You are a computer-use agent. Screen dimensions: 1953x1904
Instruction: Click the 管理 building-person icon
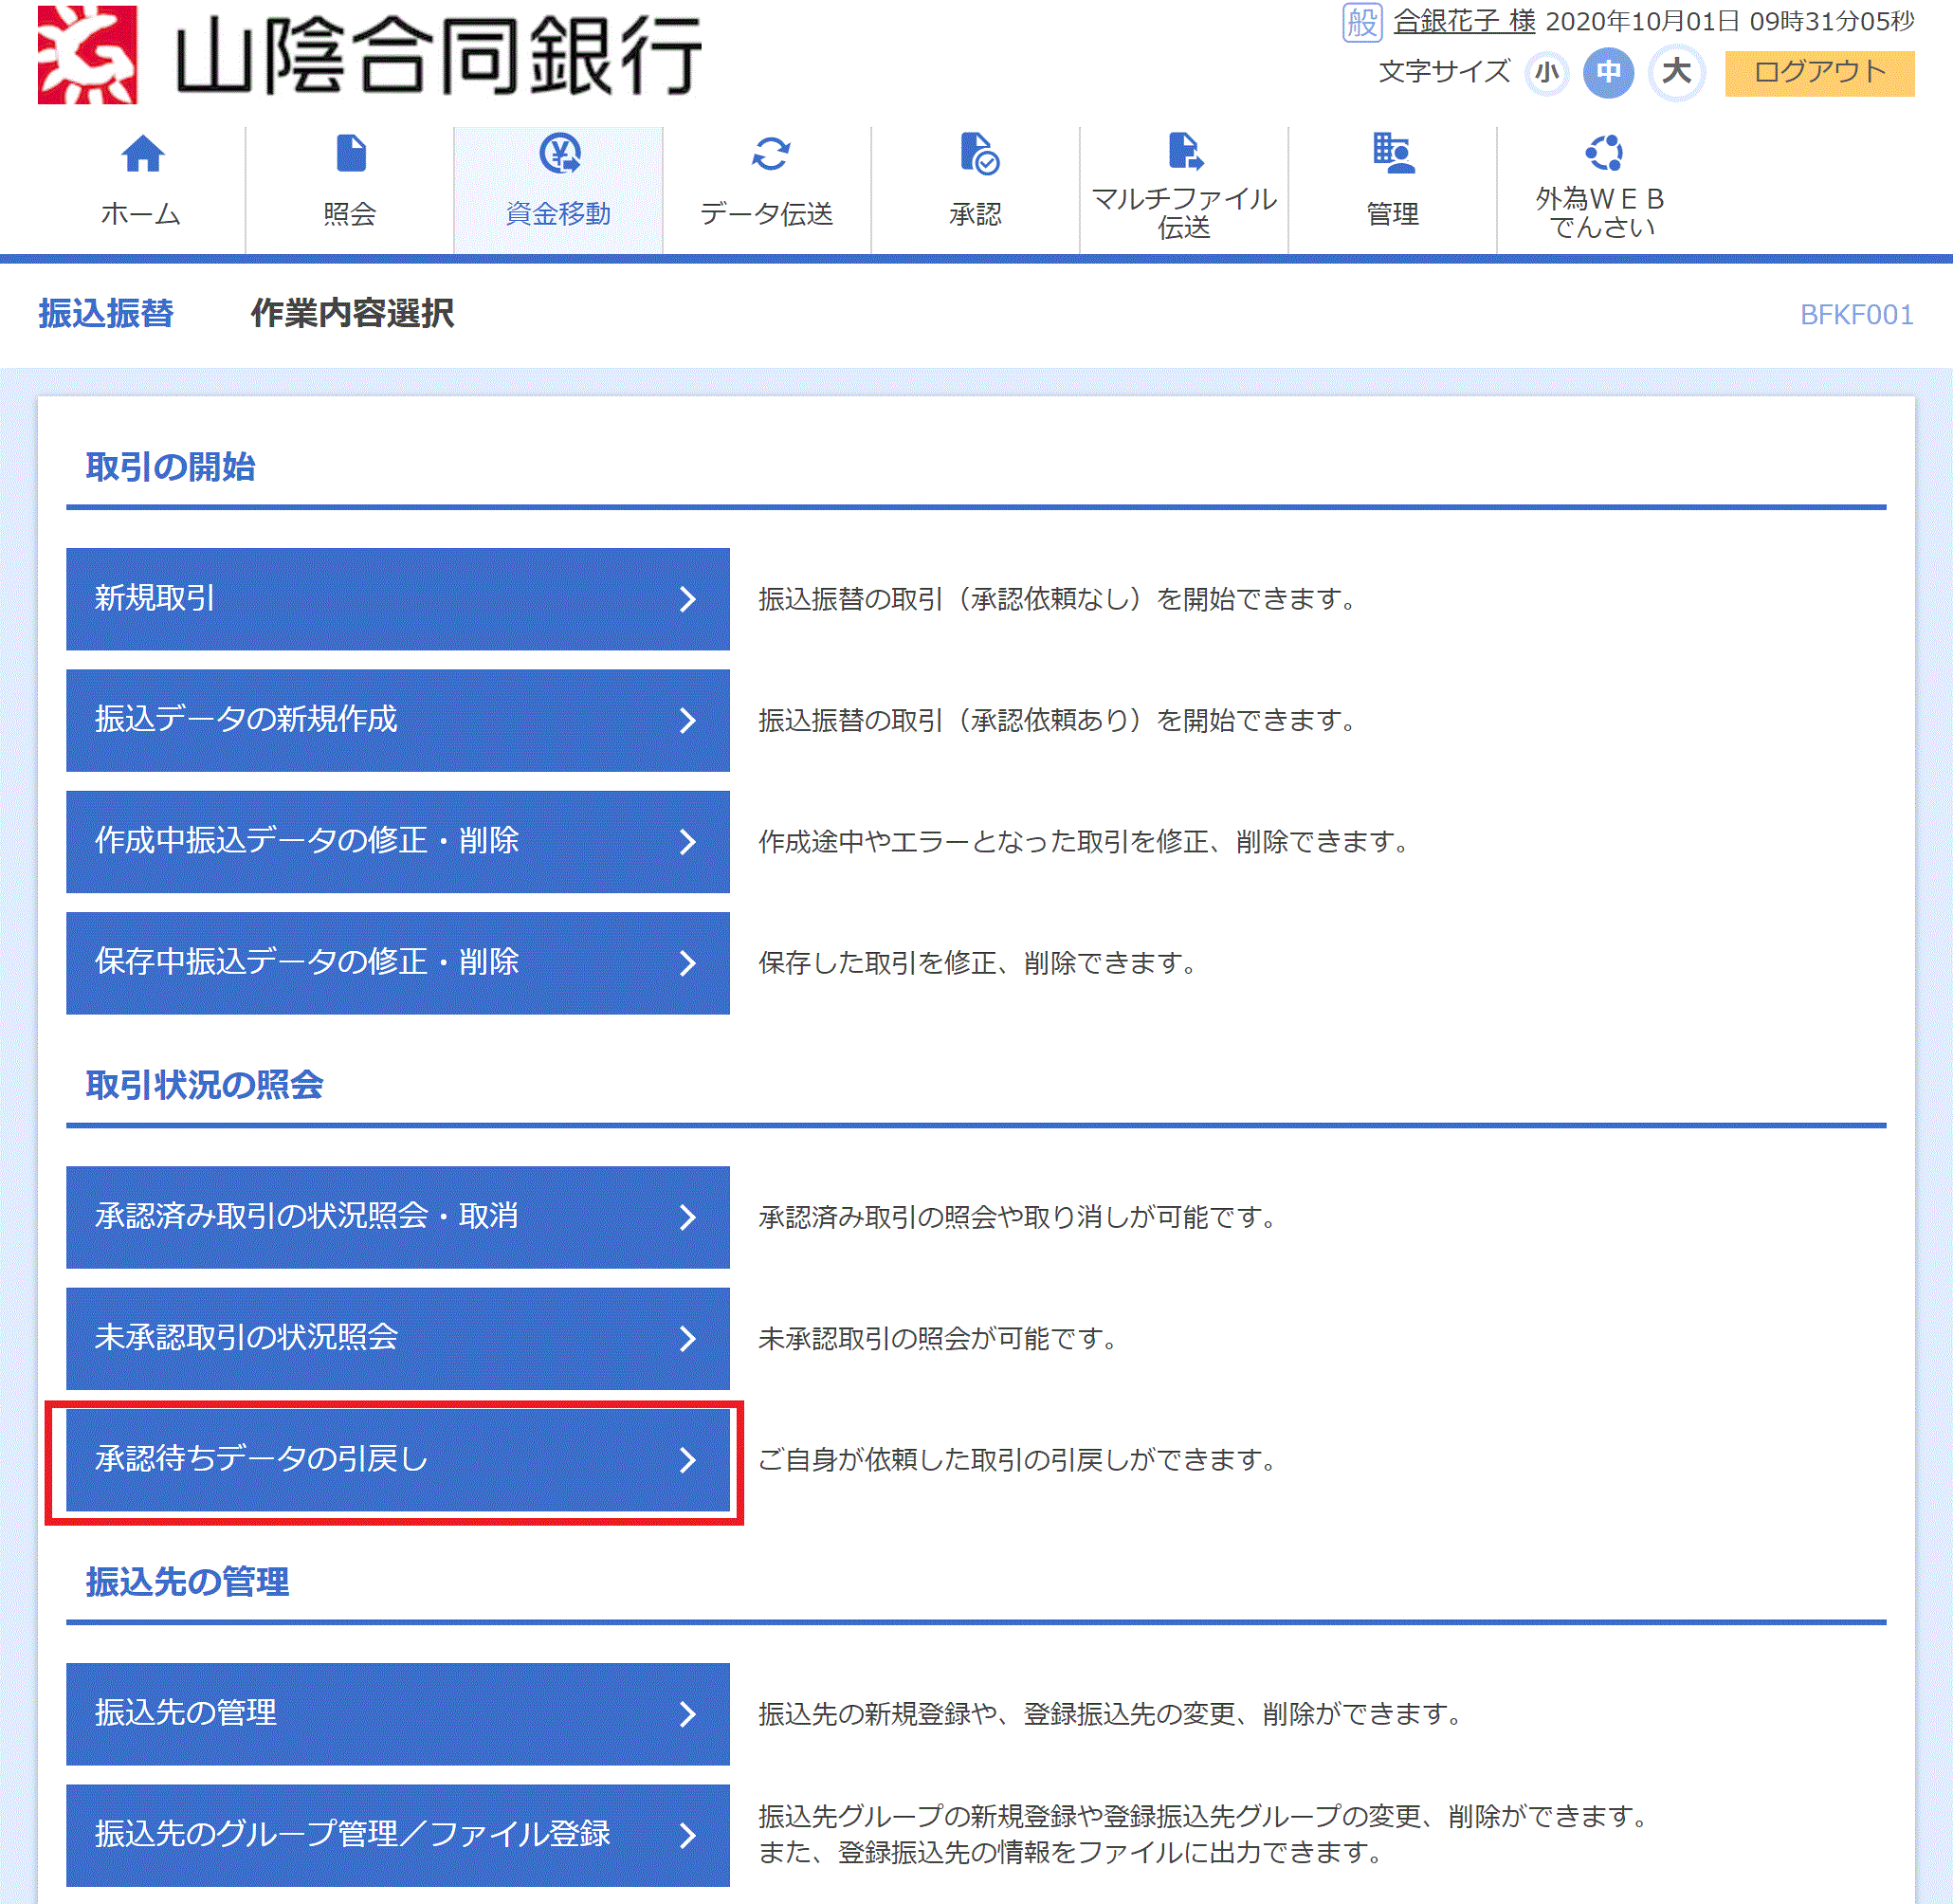click(1393, 153)
